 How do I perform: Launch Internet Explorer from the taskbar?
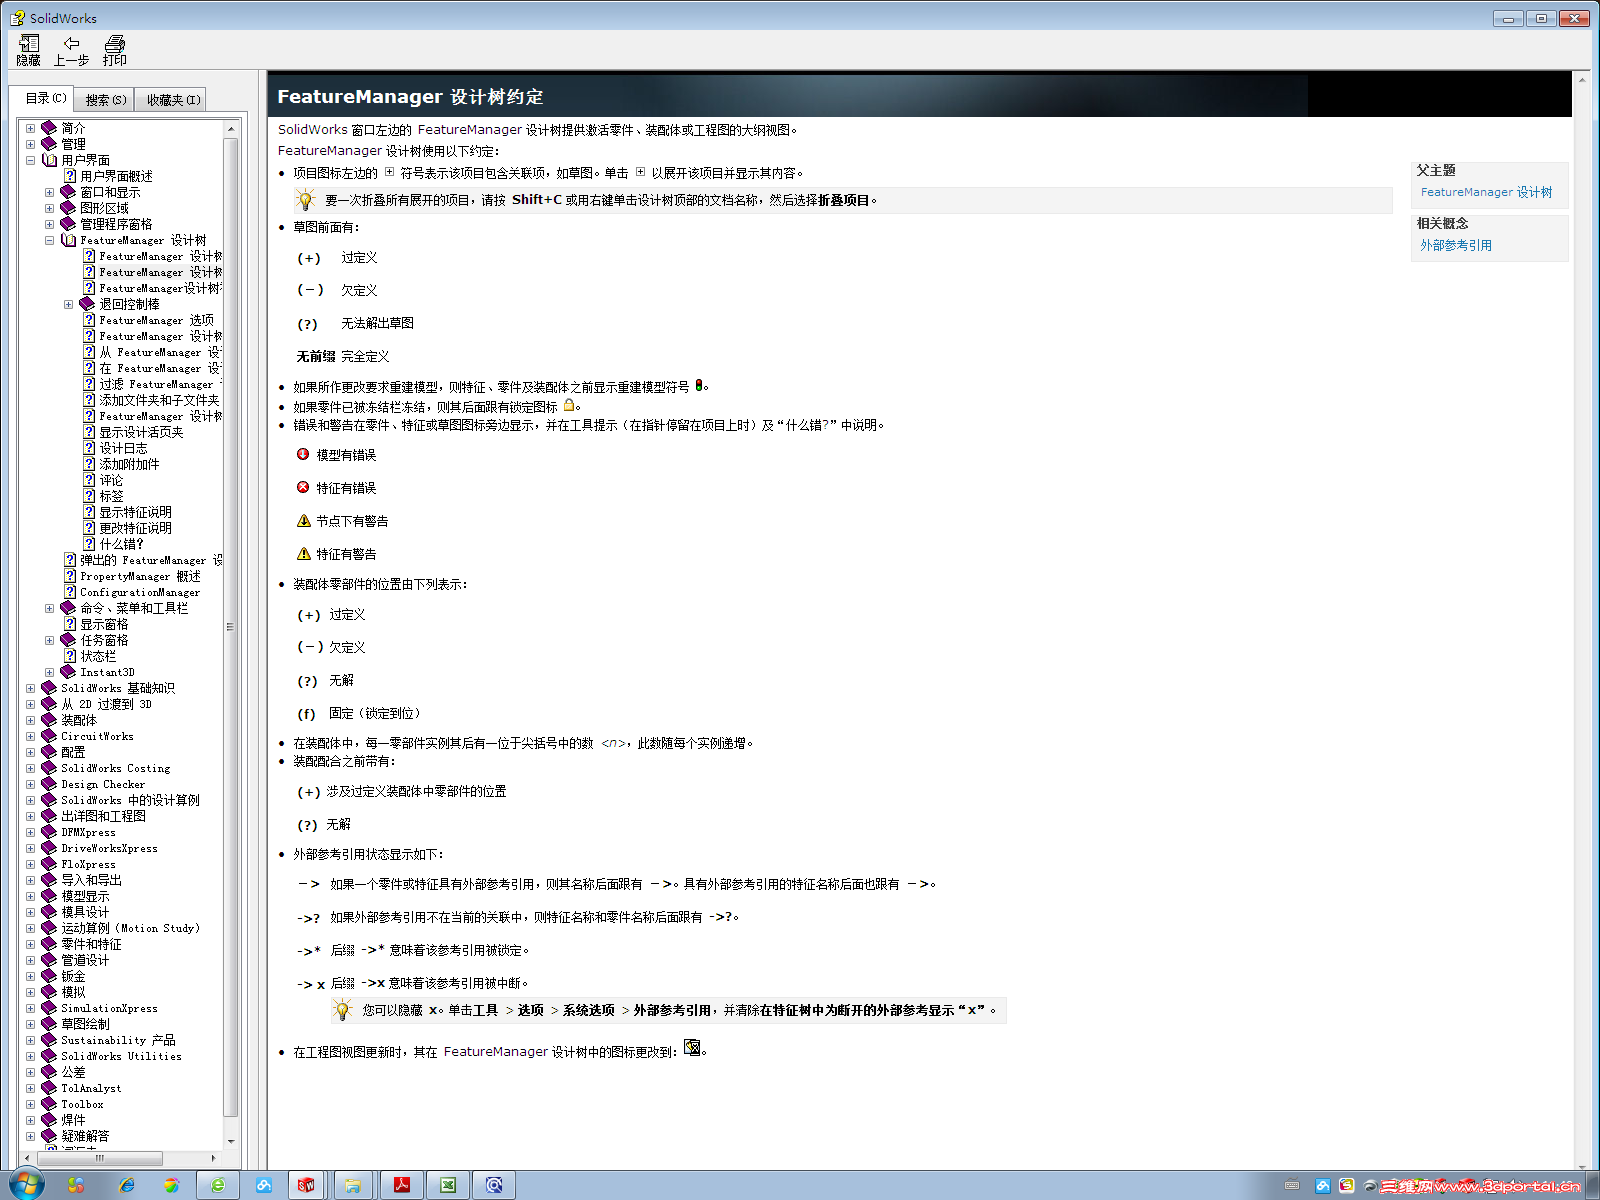[127, 1185]
